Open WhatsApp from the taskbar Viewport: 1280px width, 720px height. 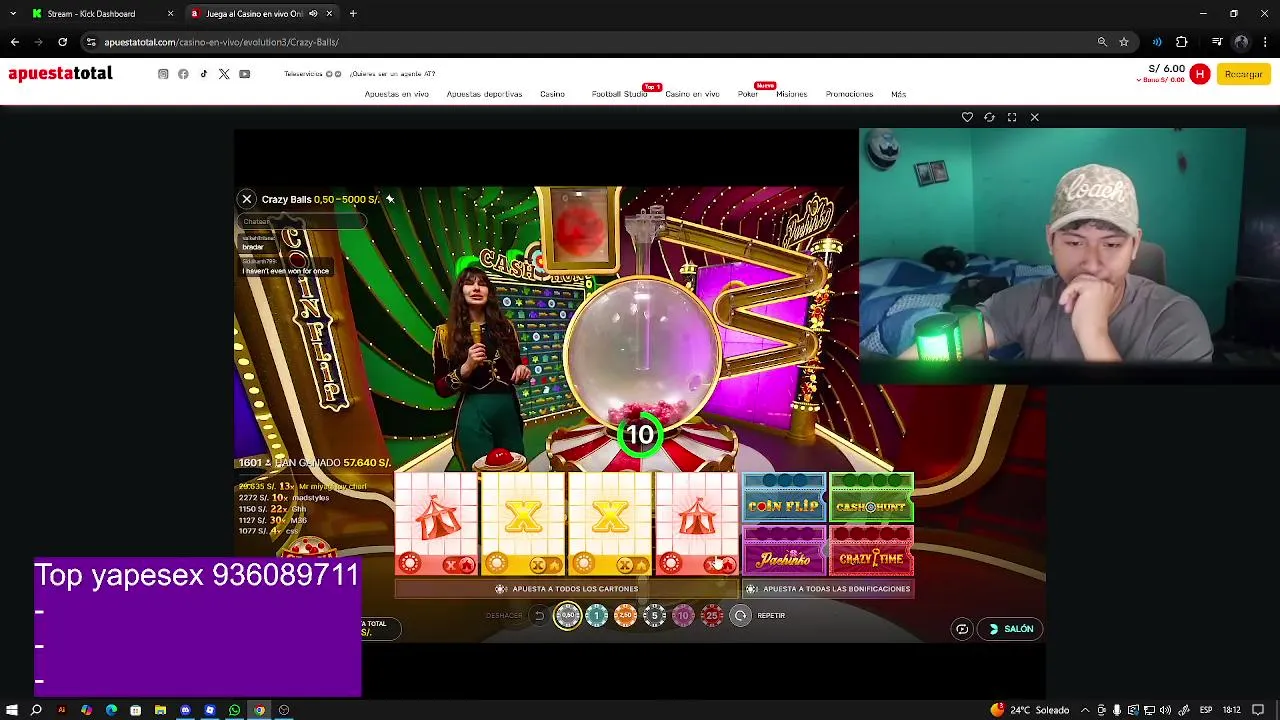click(234, 710)
